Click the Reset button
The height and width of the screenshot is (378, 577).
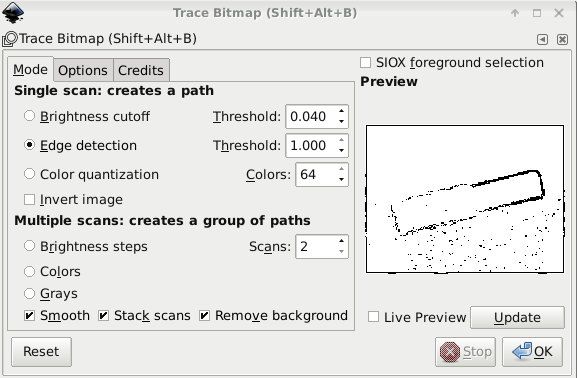click(x=41, y=352)
